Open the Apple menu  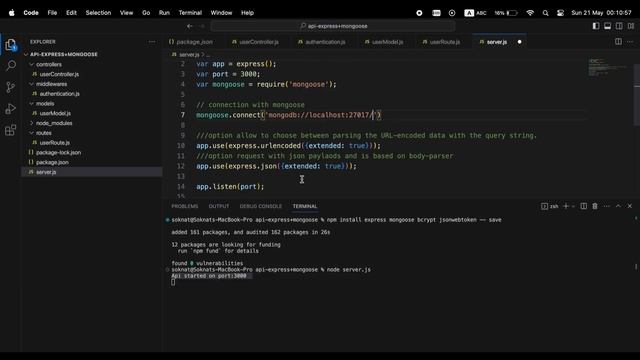(11, 13)
